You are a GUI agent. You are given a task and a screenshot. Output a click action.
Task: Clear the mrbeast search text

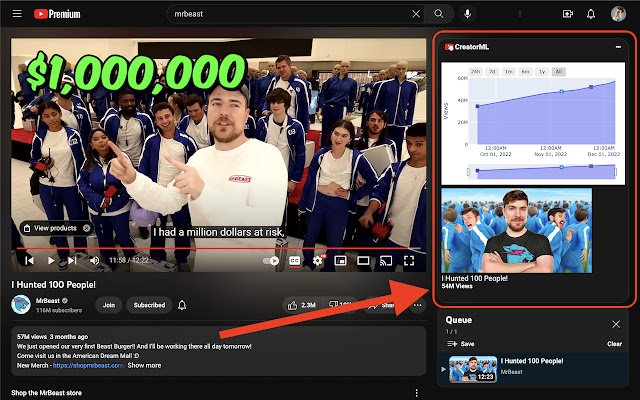point(416,14)
